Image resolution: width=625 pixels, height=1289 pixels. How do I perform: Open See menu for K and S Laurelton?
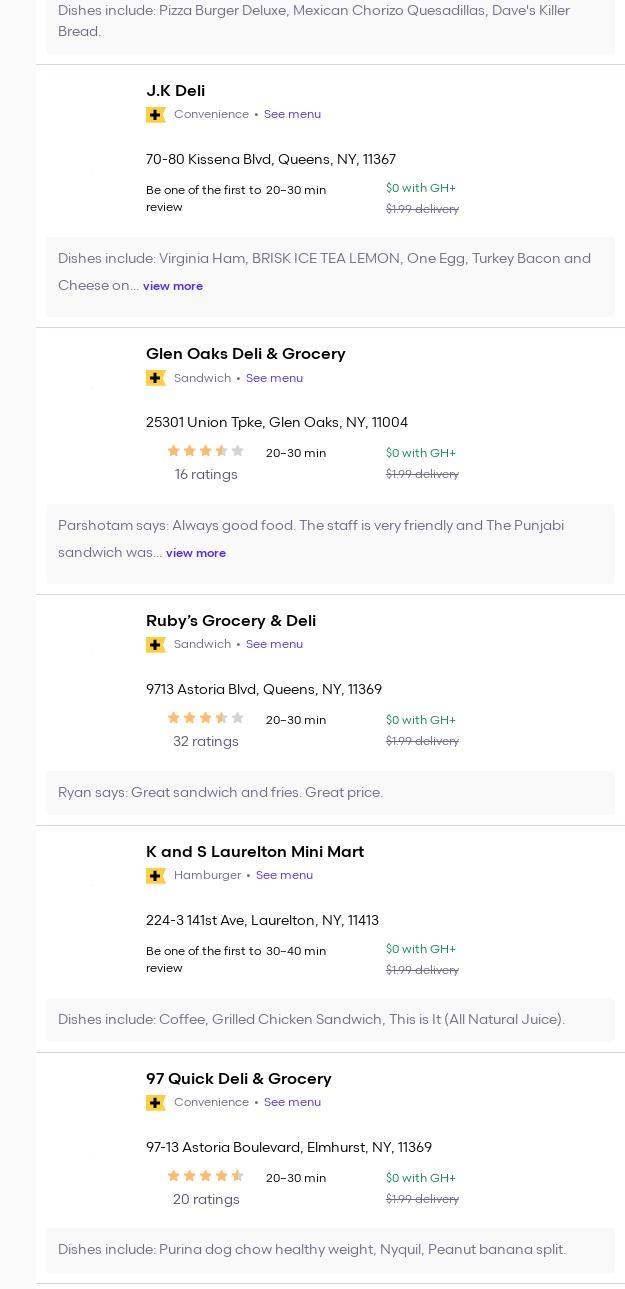284,875
